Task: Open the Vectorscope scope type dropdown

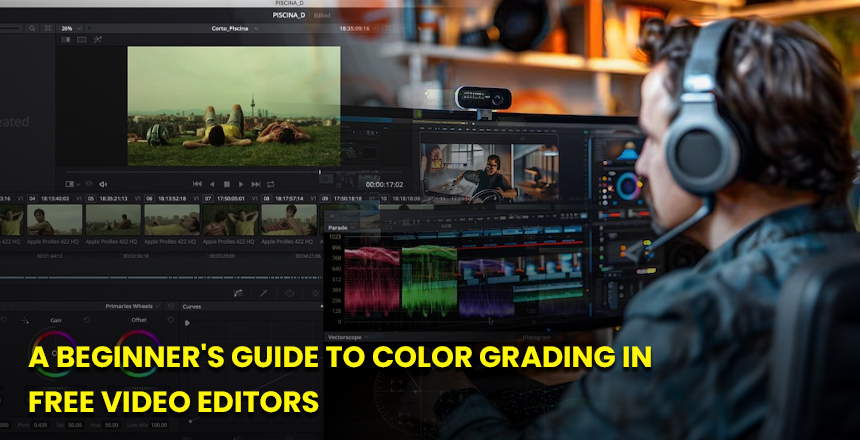Action: pos(348,337)
